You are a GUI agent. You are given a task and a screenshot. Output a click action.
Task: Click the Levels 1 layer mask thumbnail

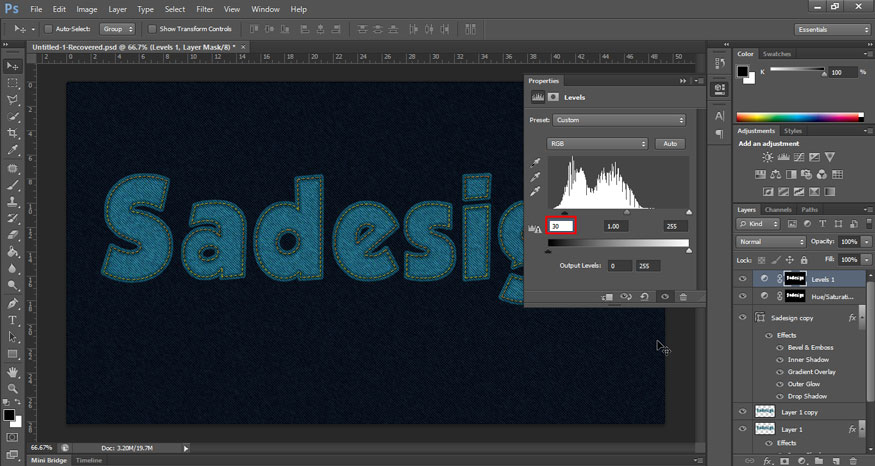click(x=795, y=279)
